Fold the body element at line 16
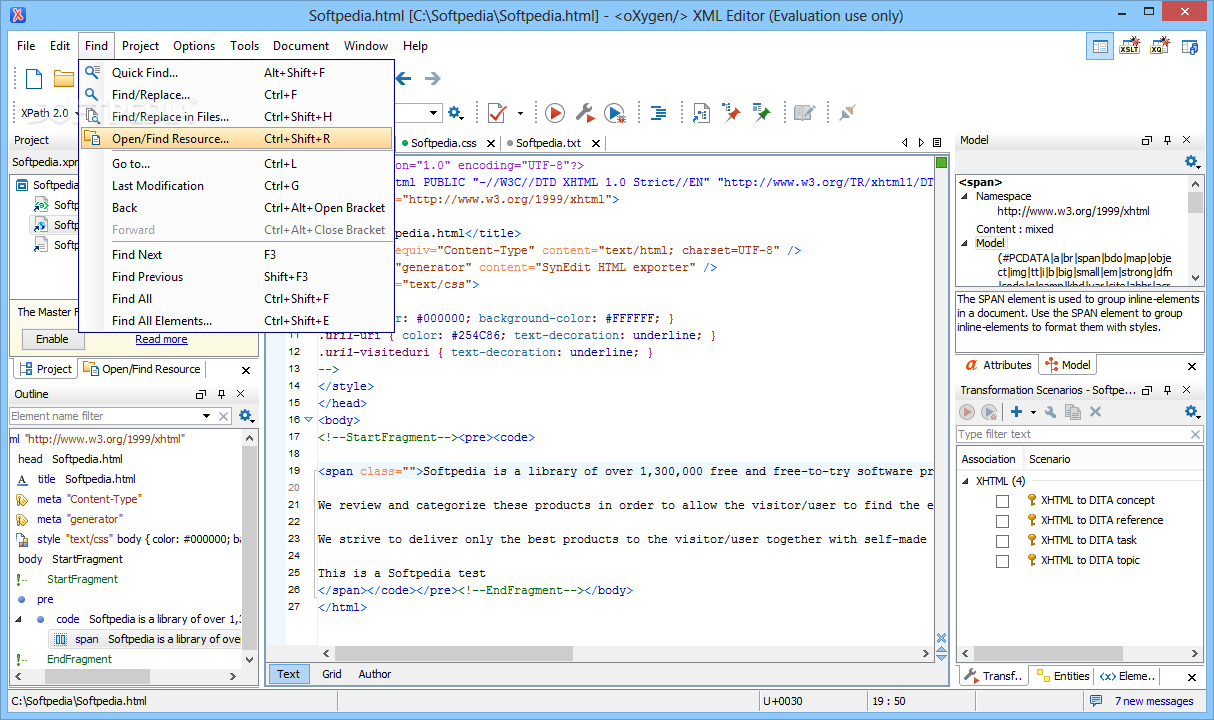 308,420
